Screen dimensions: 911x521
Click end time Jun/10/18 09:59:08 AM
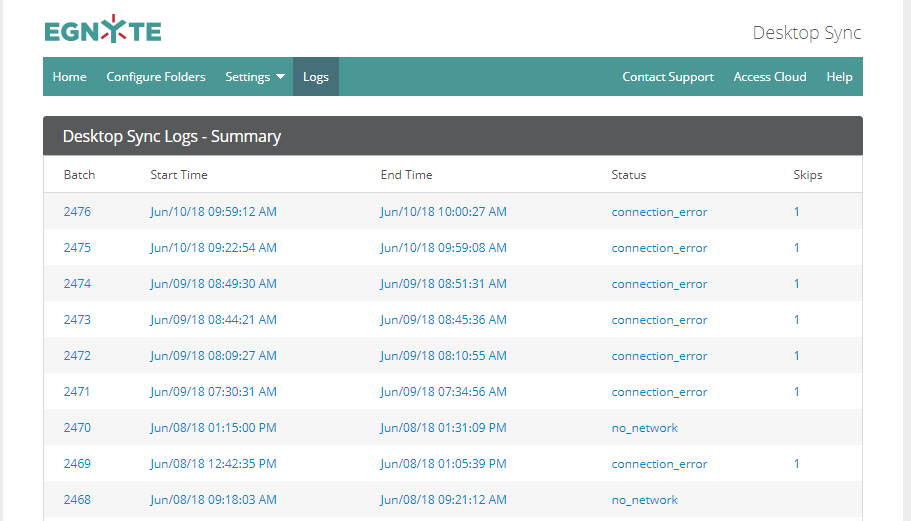point(443,247)
